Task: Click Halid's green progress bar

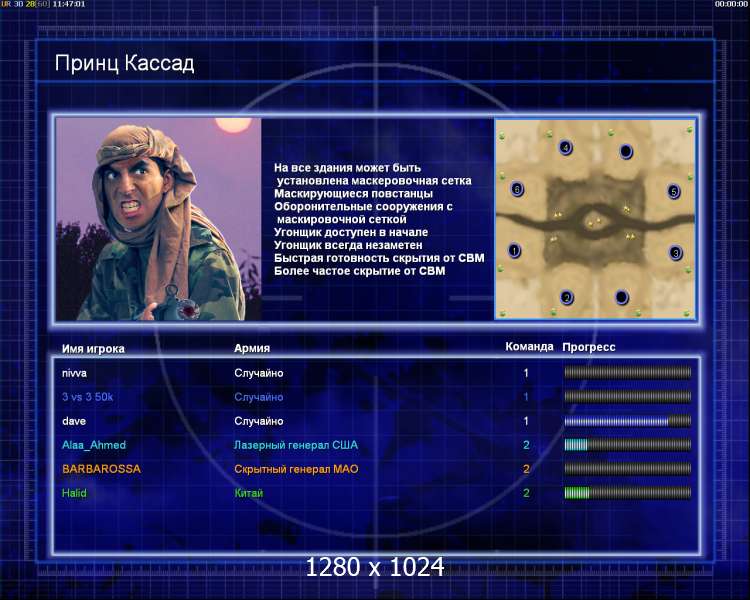Action: [x=628, y=492]
